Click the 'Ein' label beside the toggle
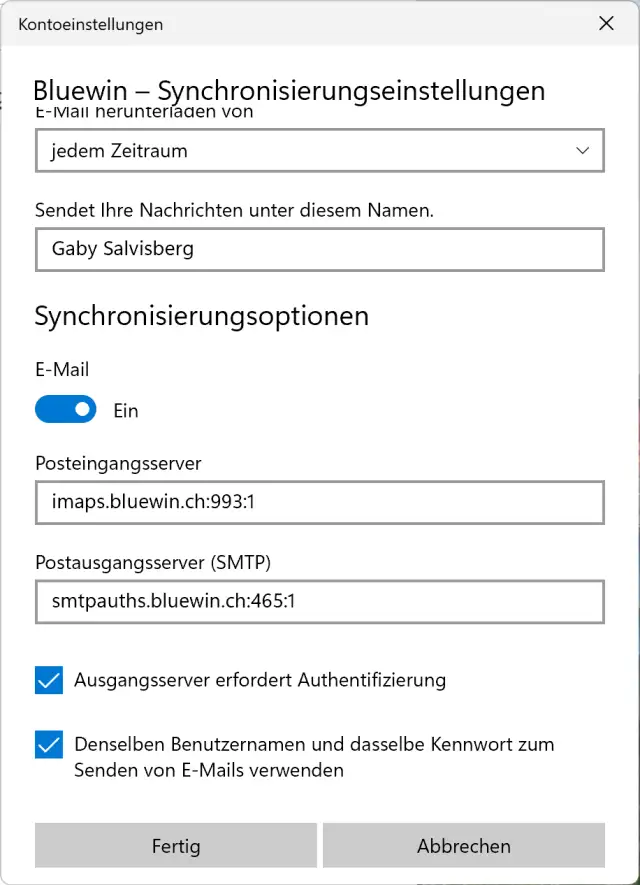This screenshot has width=640, height=885. [126, 411]
